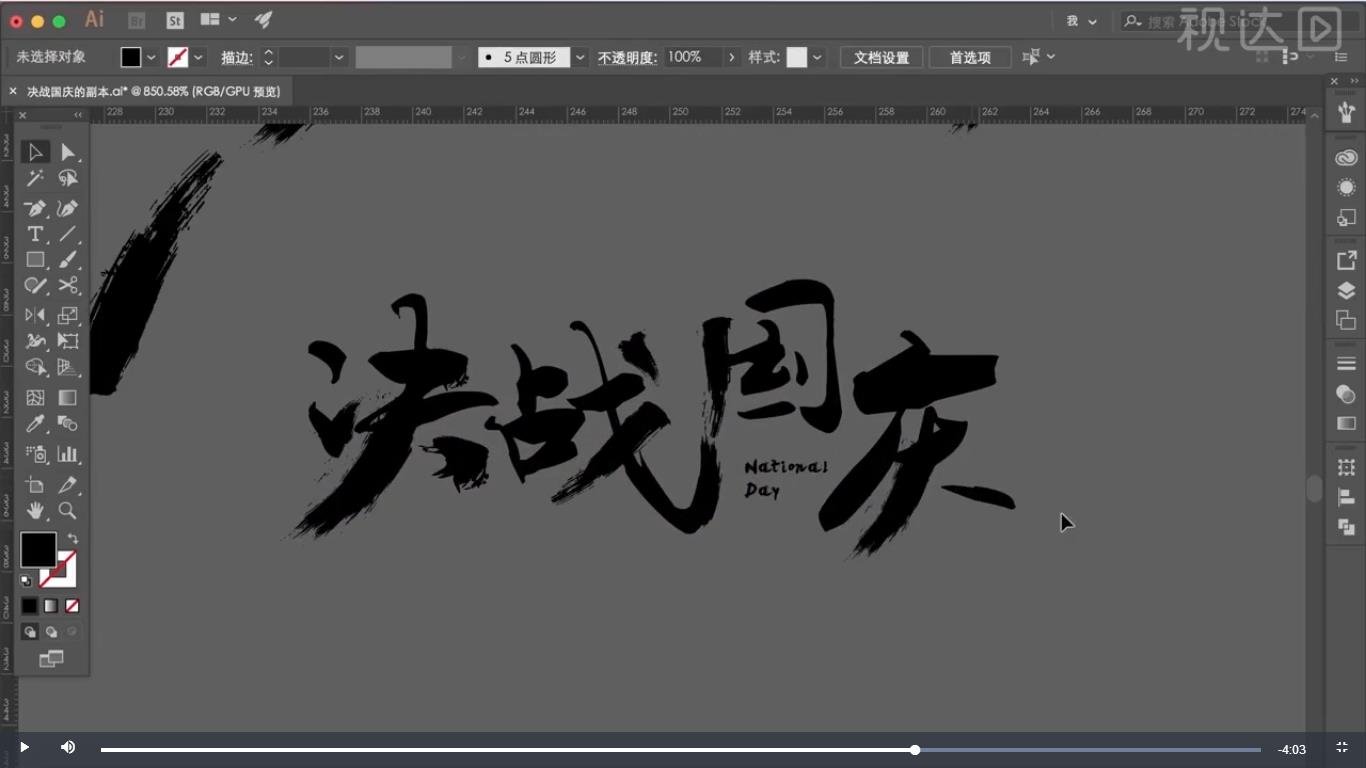
Task: Enable Draw Behind mode
Action: pos(51,632)
